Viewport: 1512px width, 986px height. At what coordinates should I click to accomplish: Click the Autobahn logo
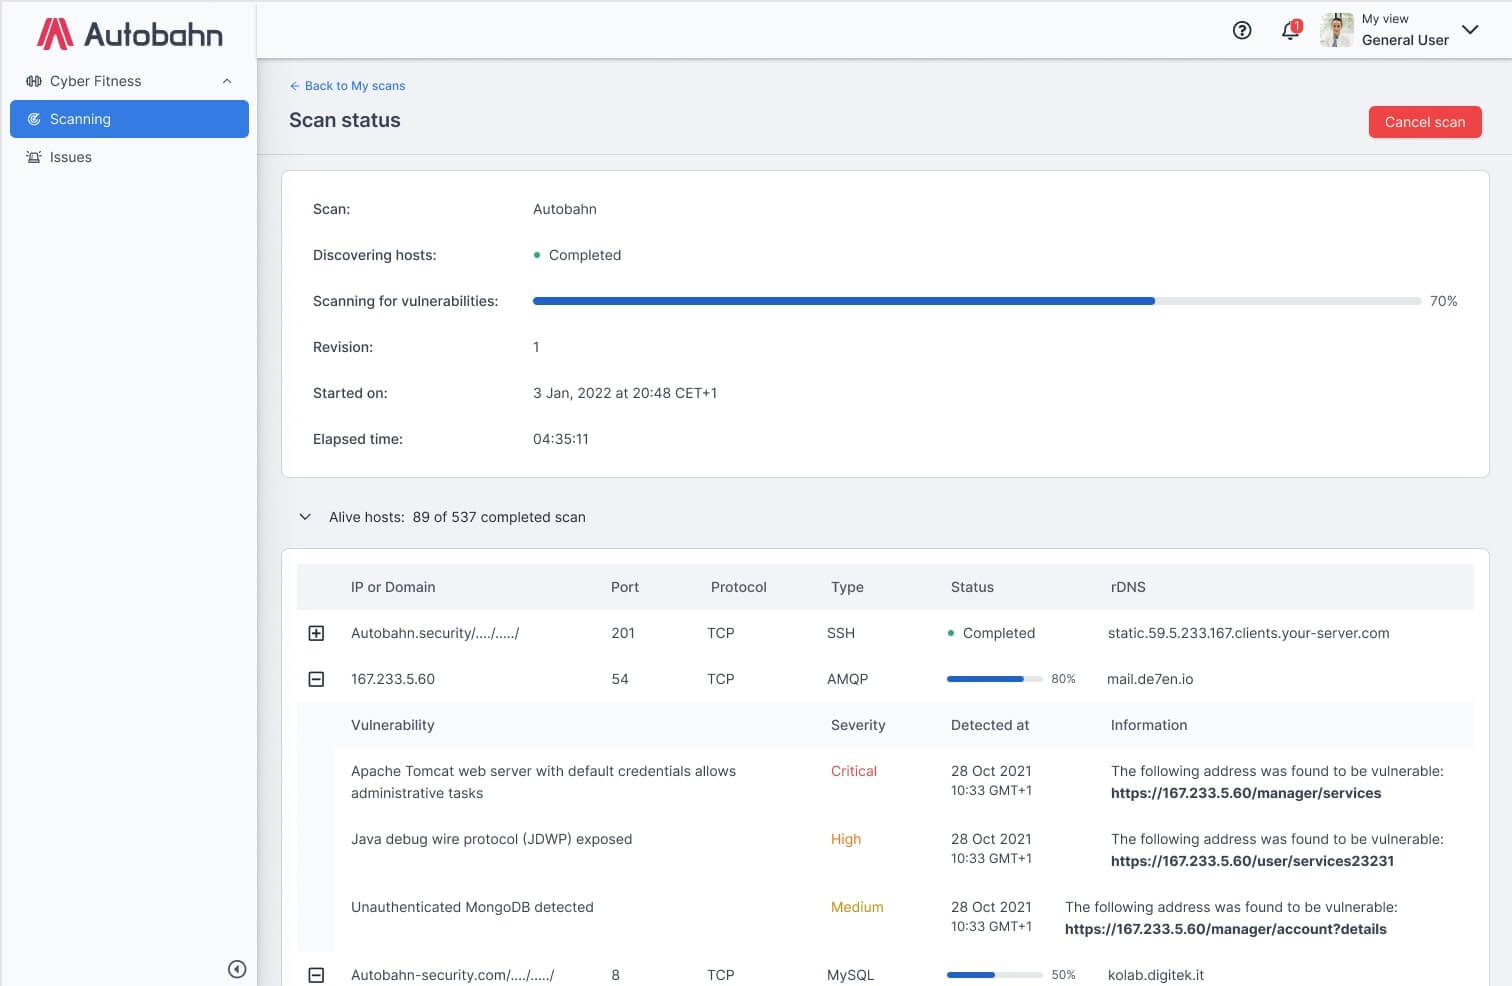(130, 34)
